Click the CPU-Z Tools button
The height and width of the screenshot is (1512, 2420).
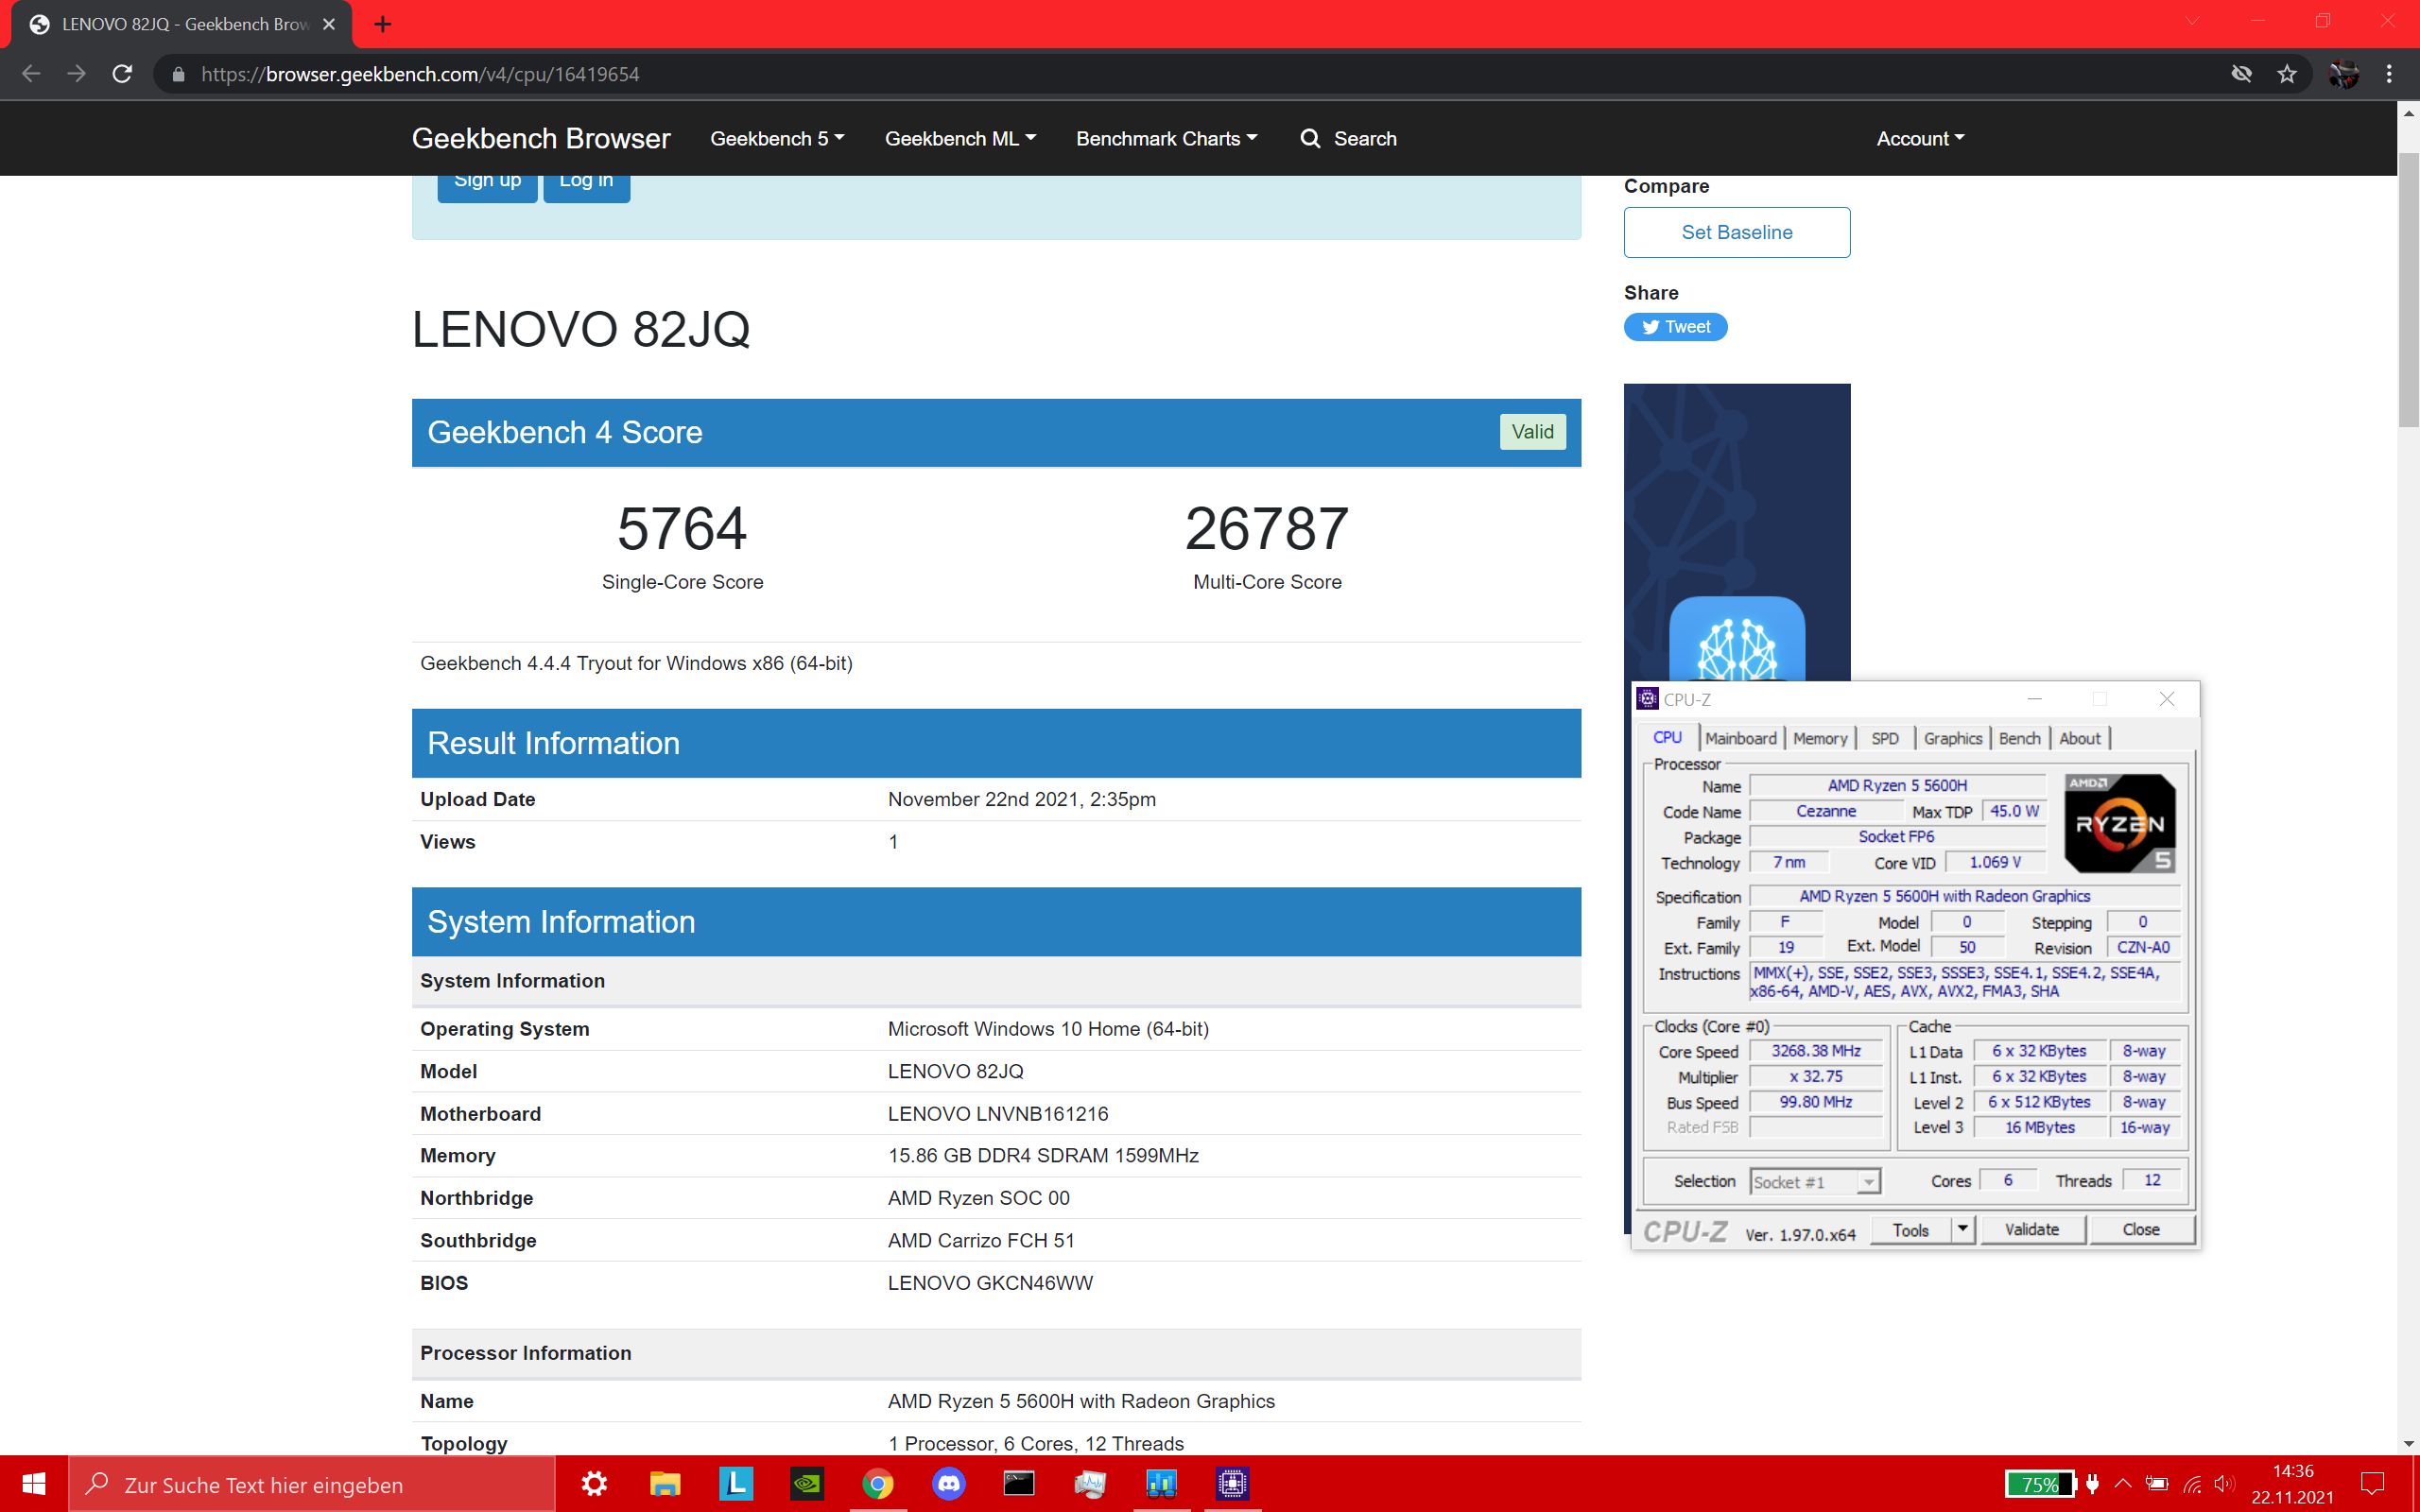(x=1910, y=1229)
